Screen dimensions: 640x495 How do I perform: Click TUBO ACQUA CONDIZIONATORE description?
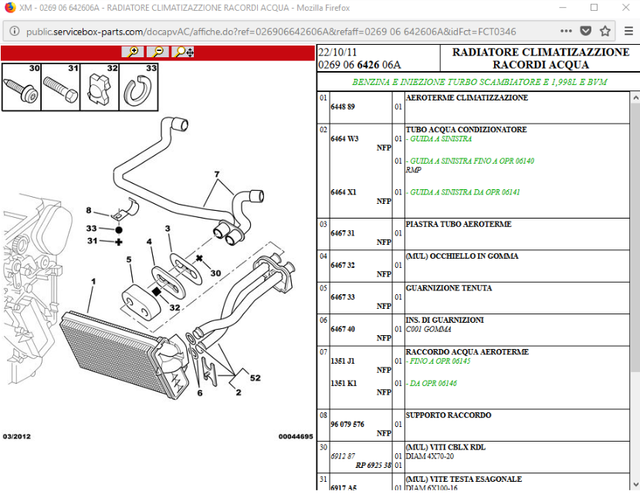pyautogui.click(x=466, y=130)
